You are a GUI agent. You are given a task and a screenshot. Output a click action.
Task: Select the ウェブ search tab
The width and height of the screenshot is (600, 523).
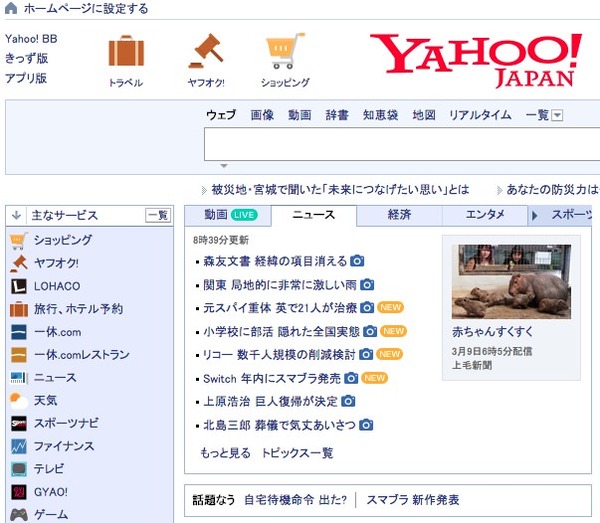[221, 115]
